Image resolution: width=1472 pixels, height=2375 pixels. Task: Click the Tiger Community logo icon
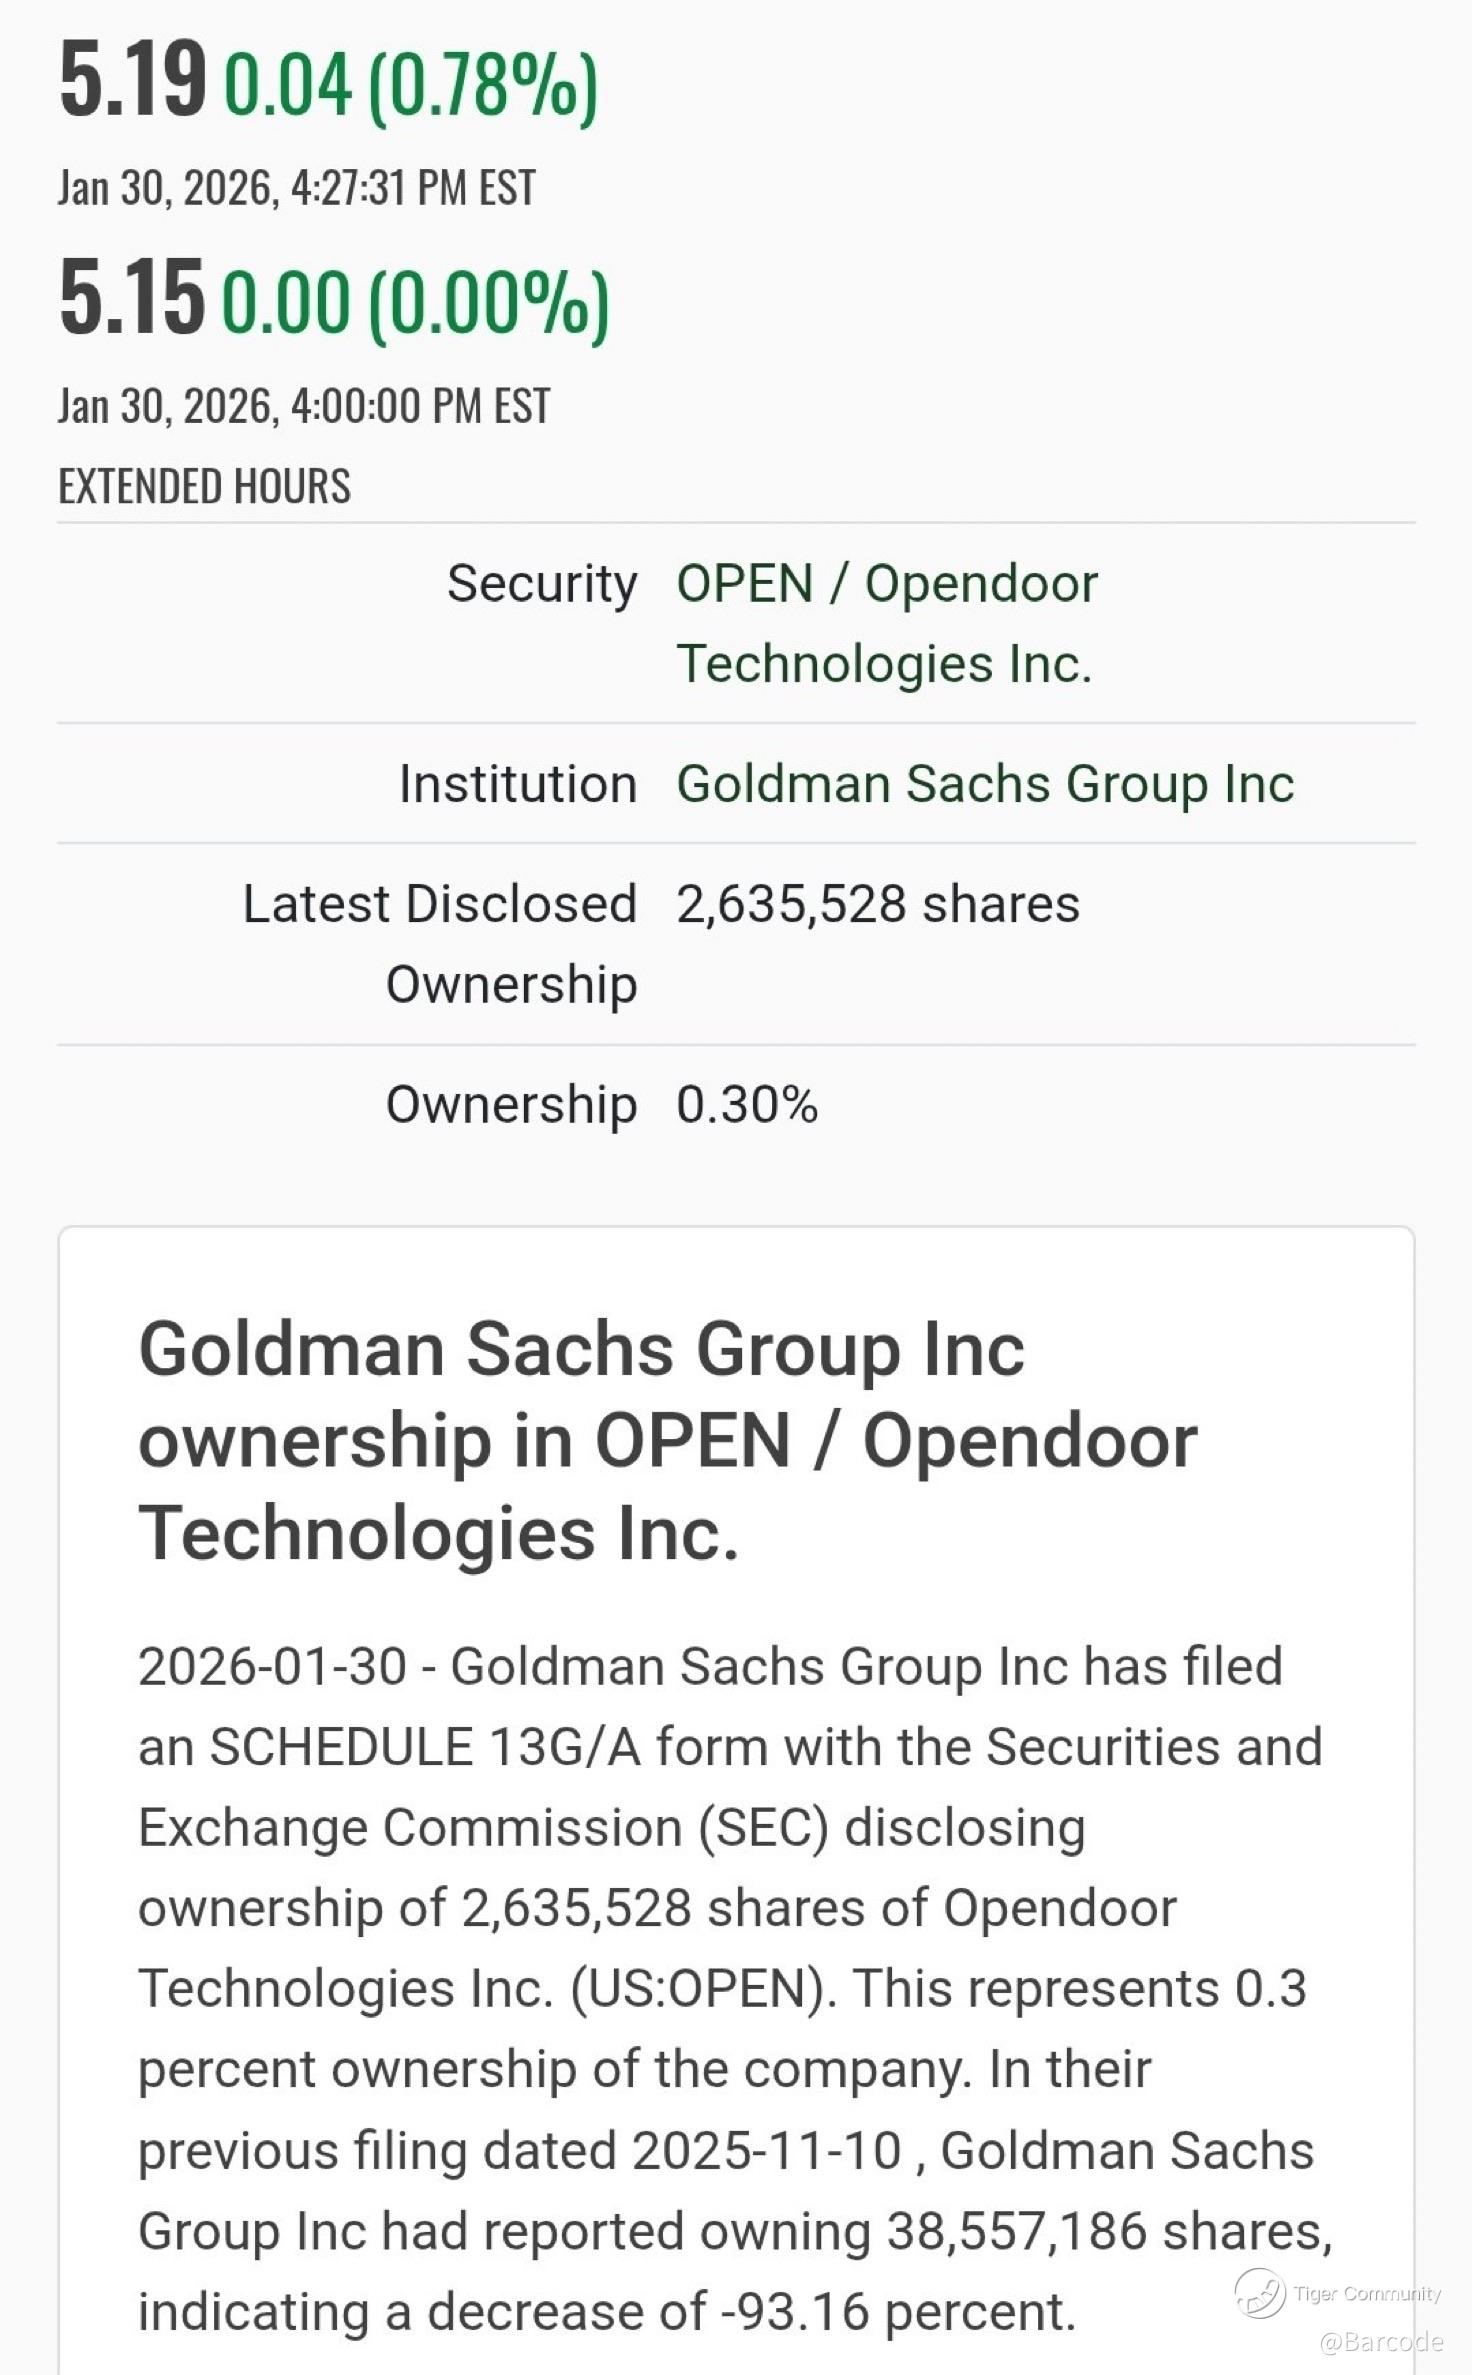1259,2292
